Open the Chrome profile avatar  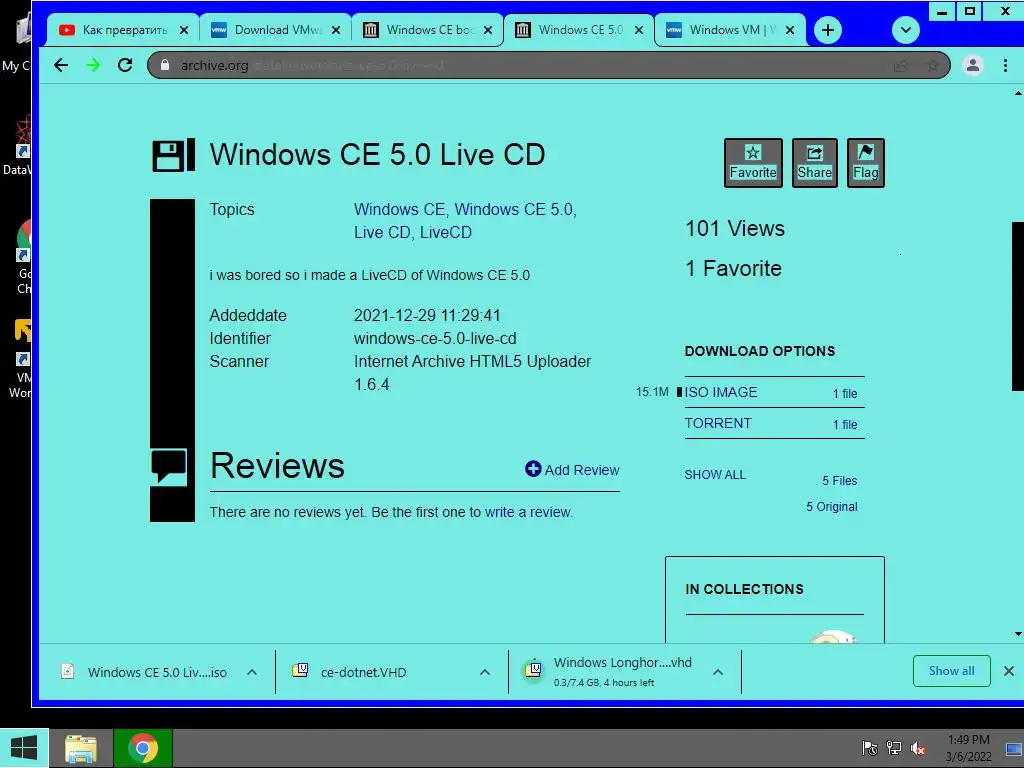coord(972,65)
